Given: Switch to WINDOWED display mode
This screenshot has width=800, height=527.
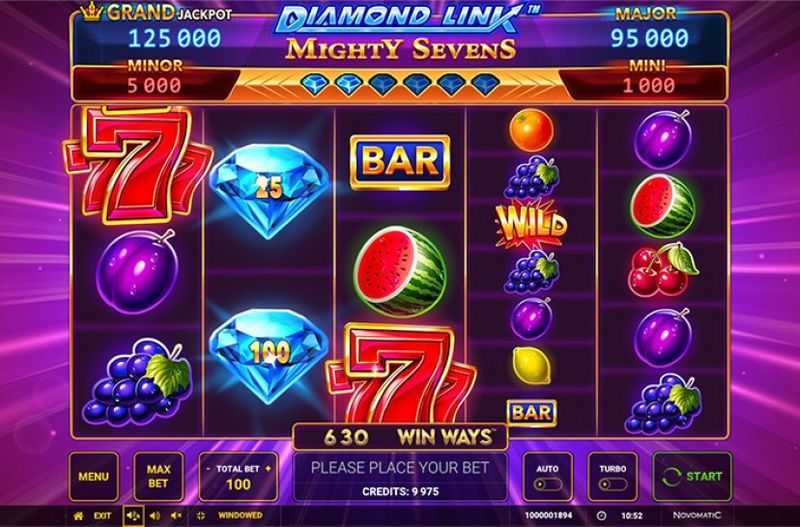Looking at the screenshot, I should coord(240,516).
